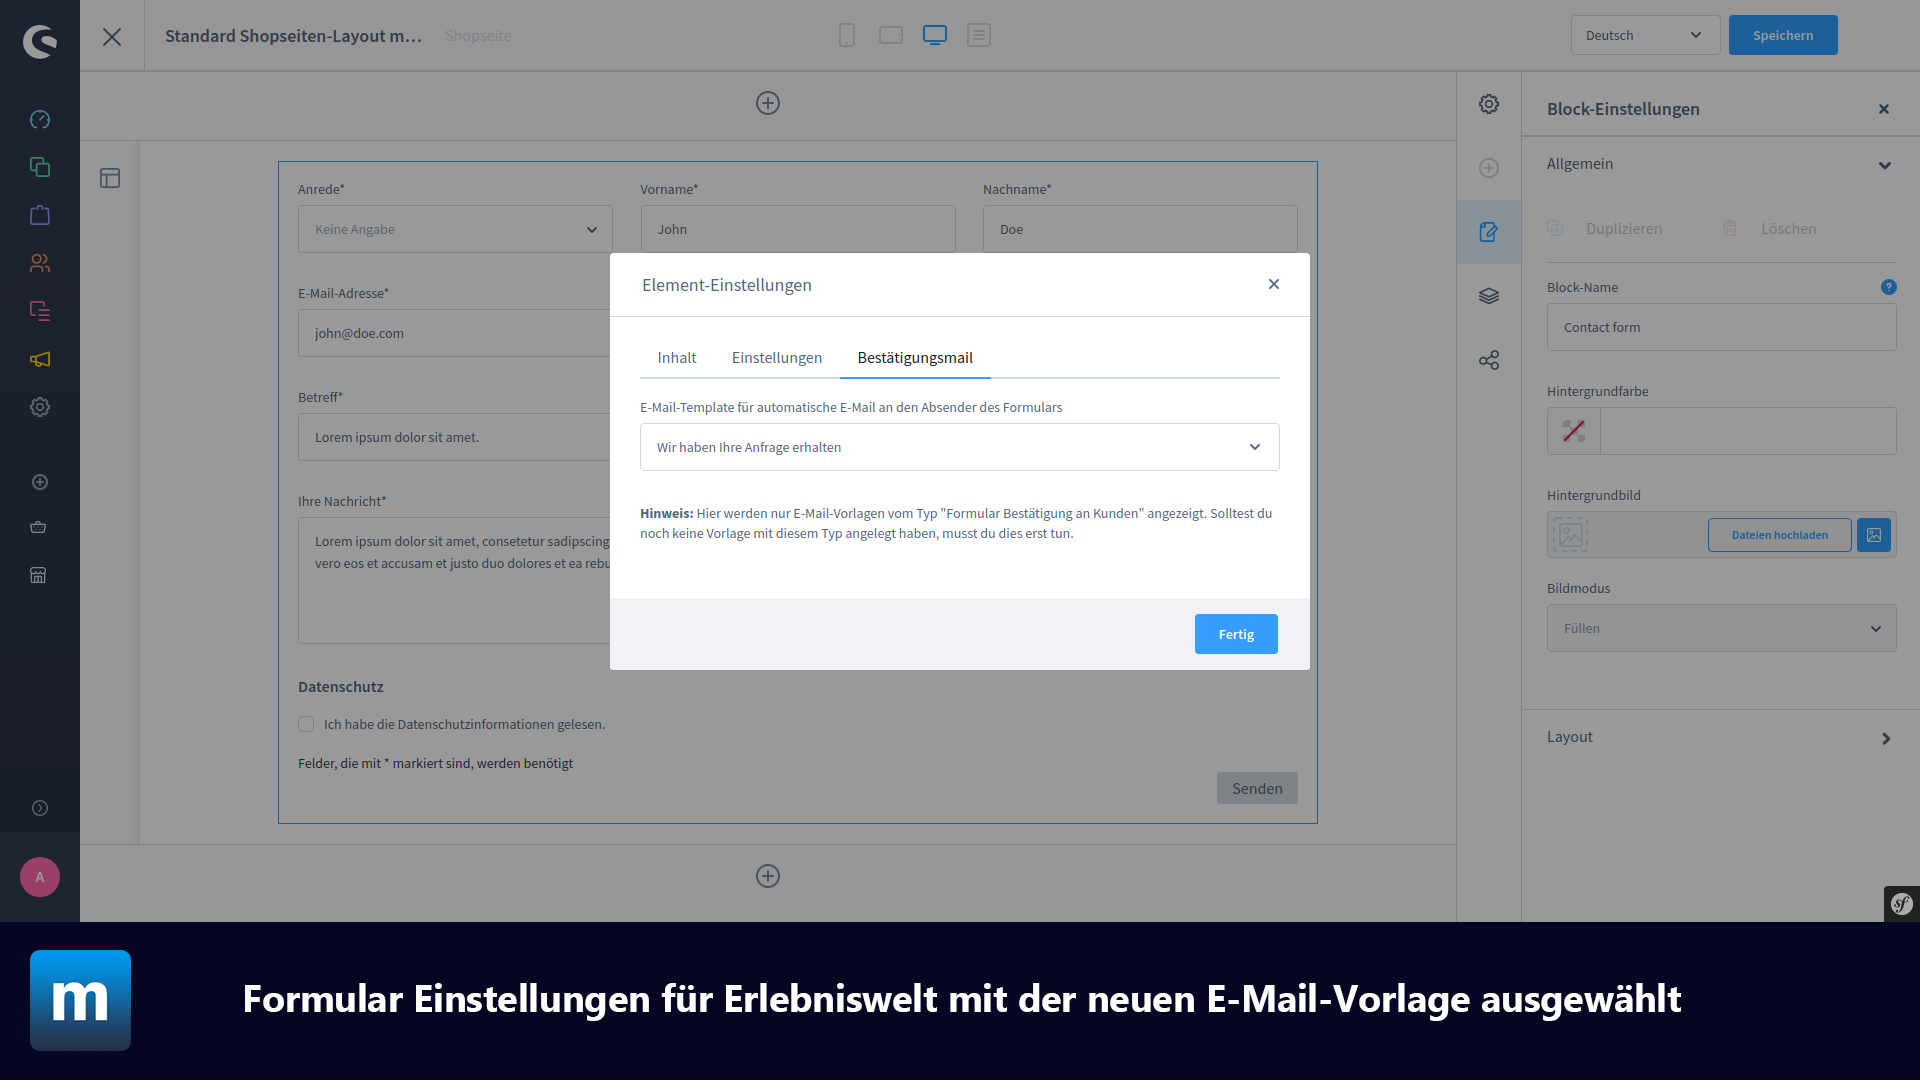Switch to the Inhalt tab

[x=676, y=357]
